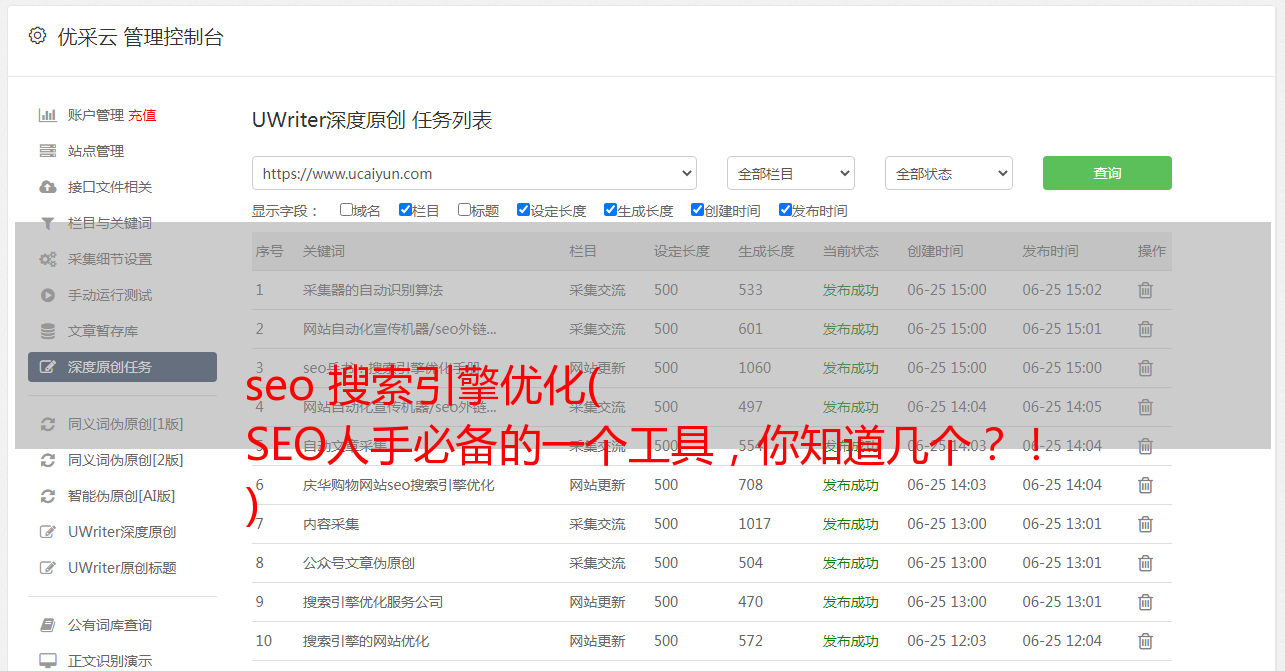
Task: Click the 关键词 column header
Action: click(x=324, y=251)
